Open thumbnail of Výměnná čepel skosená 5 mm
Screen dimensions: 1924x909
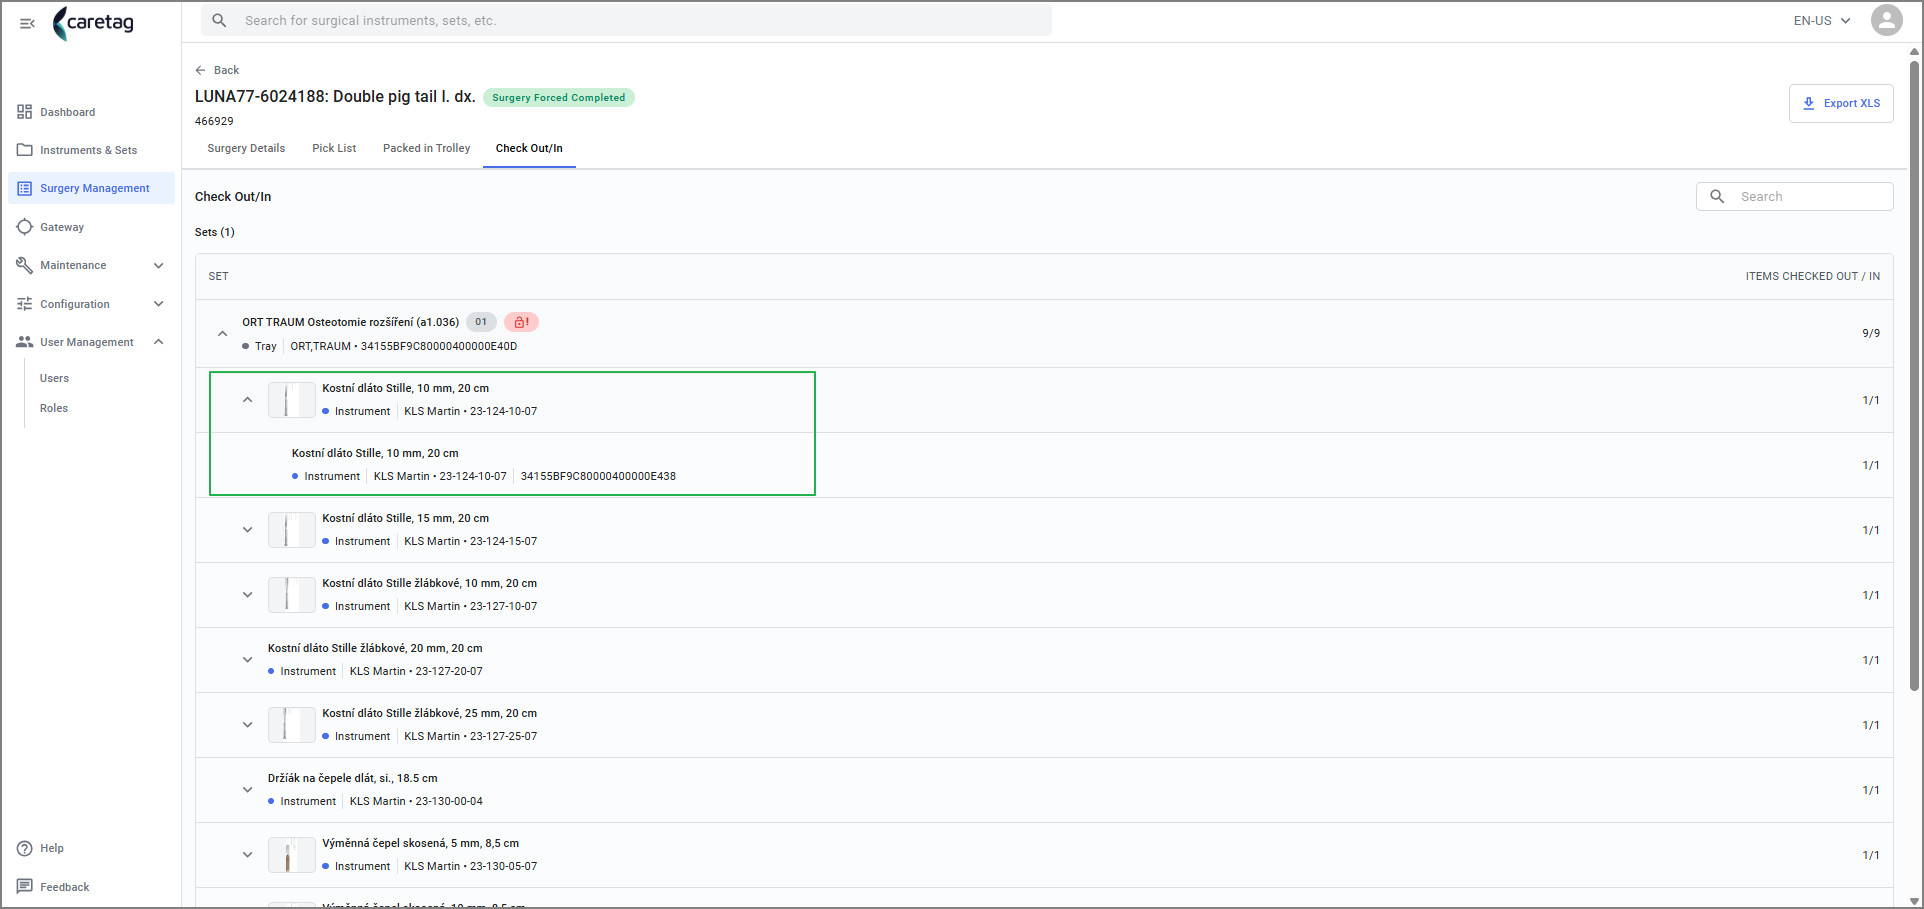point(291,855)
